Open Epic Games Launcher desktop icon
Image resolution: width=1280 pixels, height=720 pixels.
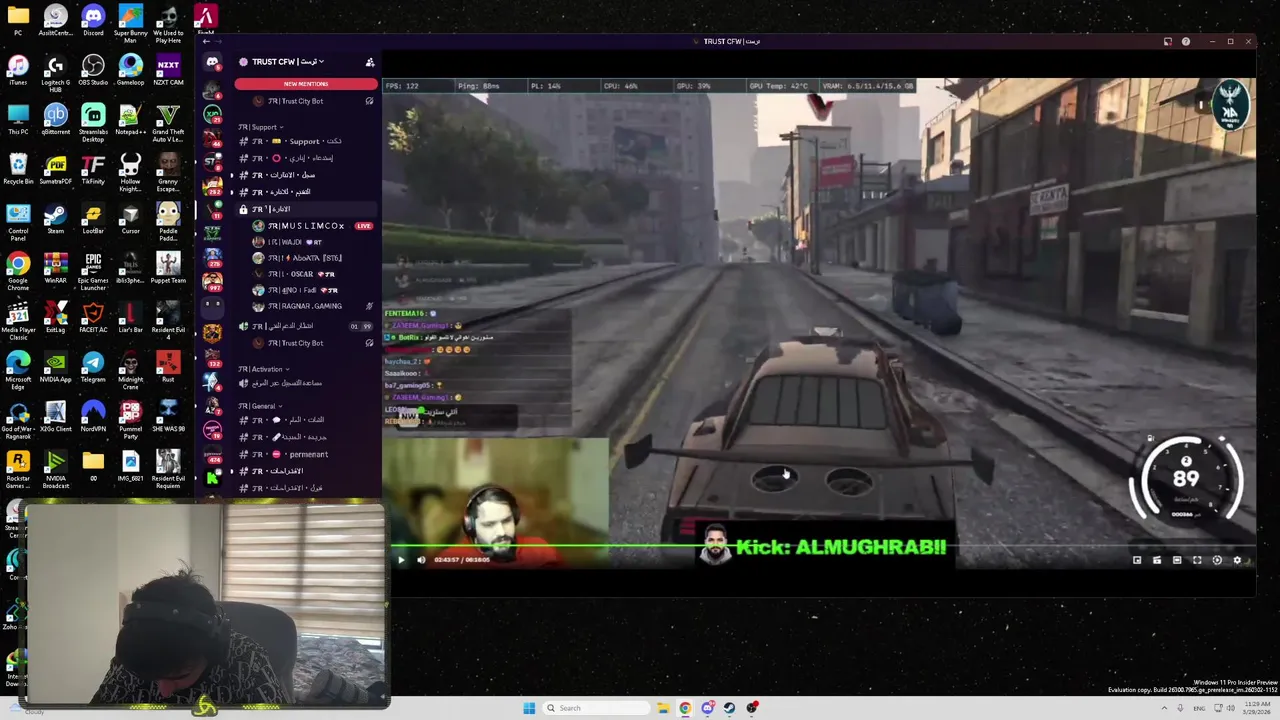pos(93,270)
